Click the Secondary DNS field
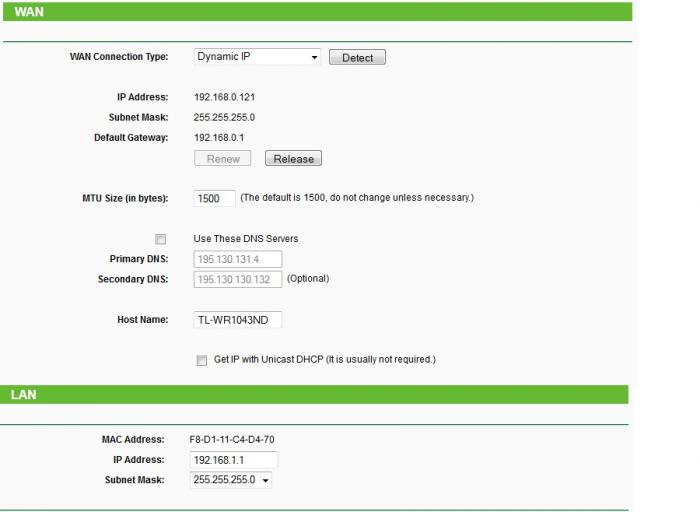Viewport: 700px width, 512px height. [x=238, y=279]
